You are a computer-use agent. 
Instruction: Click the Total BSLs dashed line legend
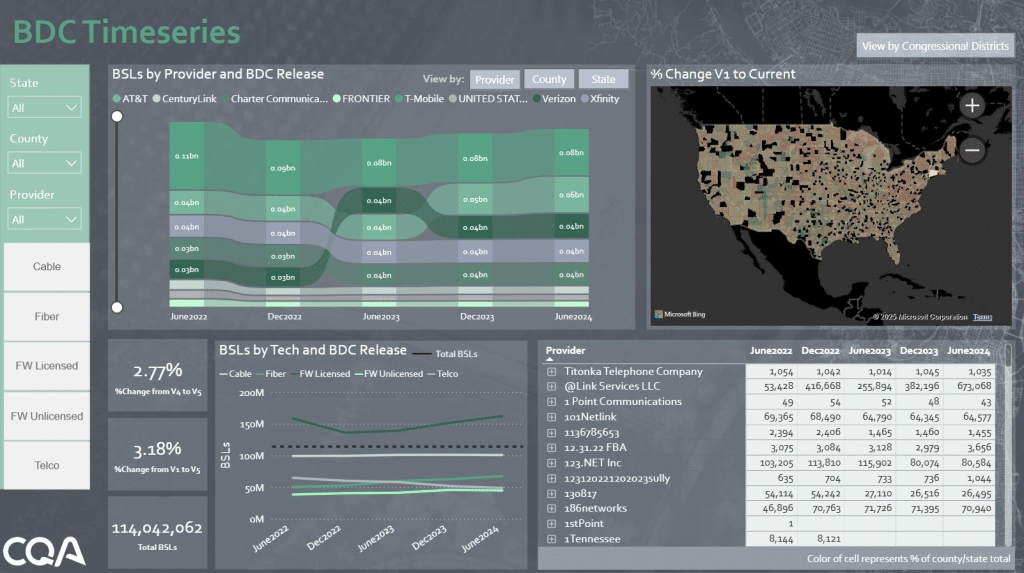pyautogui.click(x=445, y=354)
